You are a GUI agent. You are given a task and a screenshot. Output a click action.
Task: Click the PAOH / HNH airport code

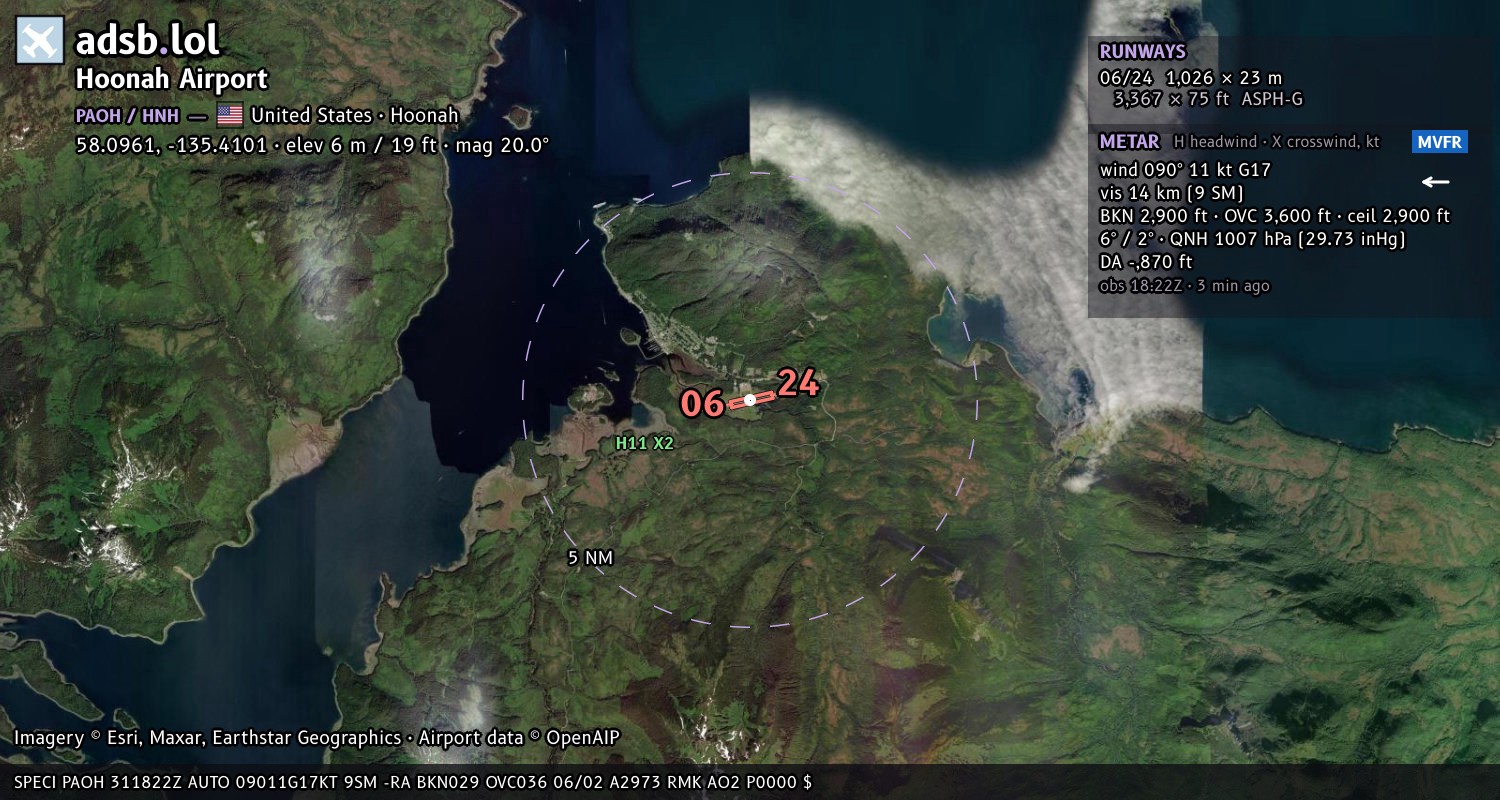tap(127, 115)
